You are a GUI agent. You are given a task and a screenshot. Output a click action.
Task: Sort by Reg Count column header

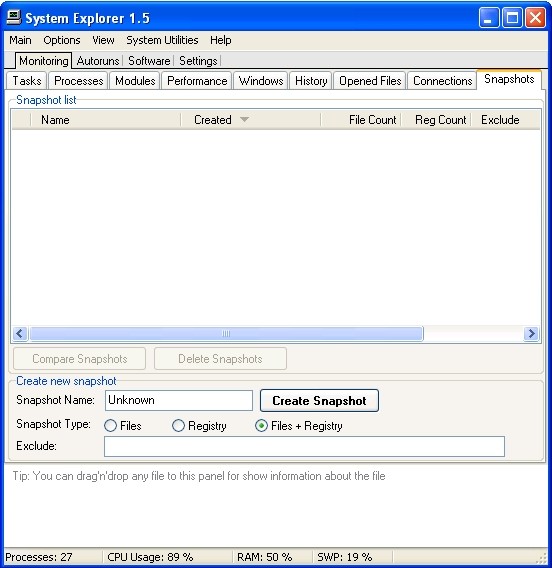click(436, 120)
